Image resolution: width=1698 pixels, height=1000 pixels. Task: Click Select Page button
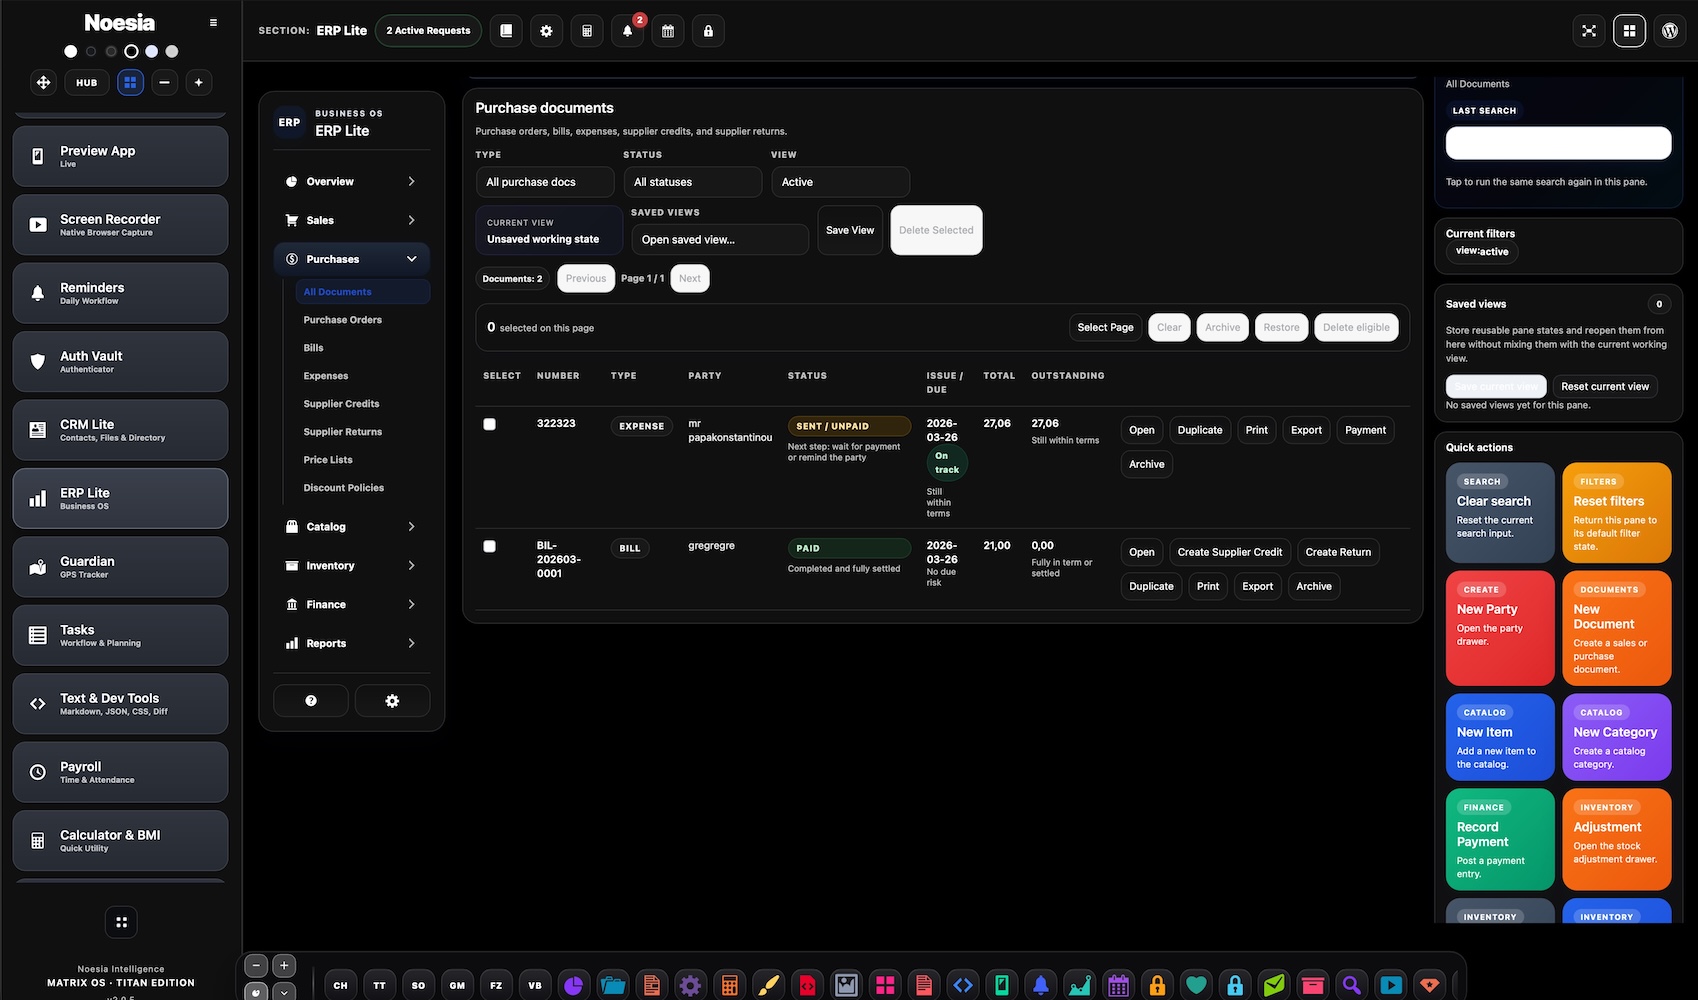[1105, 327]
